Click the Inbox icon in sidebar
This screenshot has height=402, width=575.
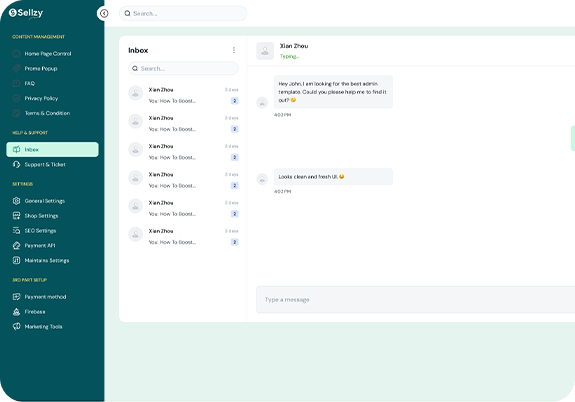pos(17,149)
